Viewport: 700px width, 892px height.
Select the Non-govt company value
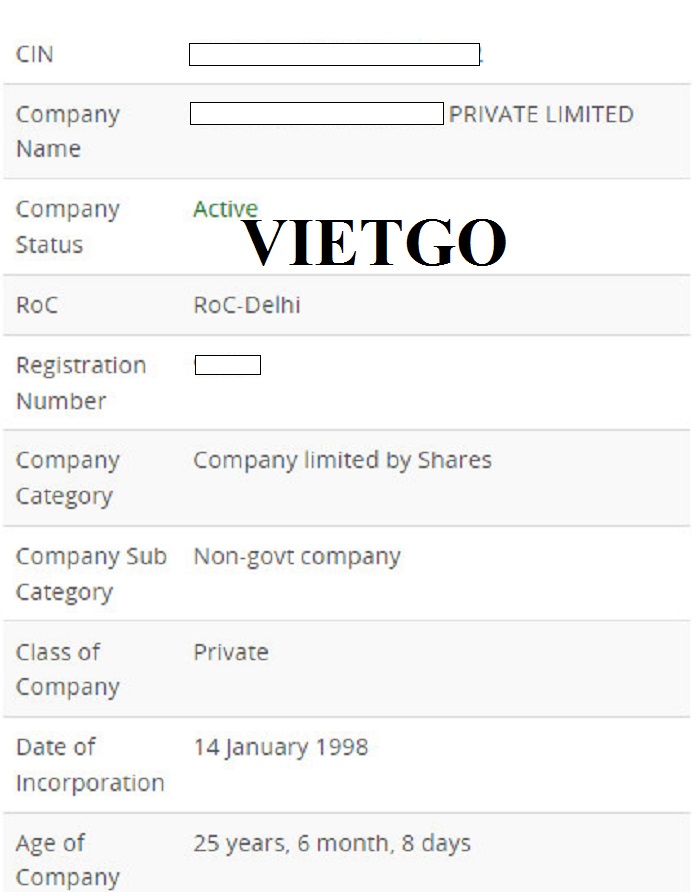coord(297,556)
